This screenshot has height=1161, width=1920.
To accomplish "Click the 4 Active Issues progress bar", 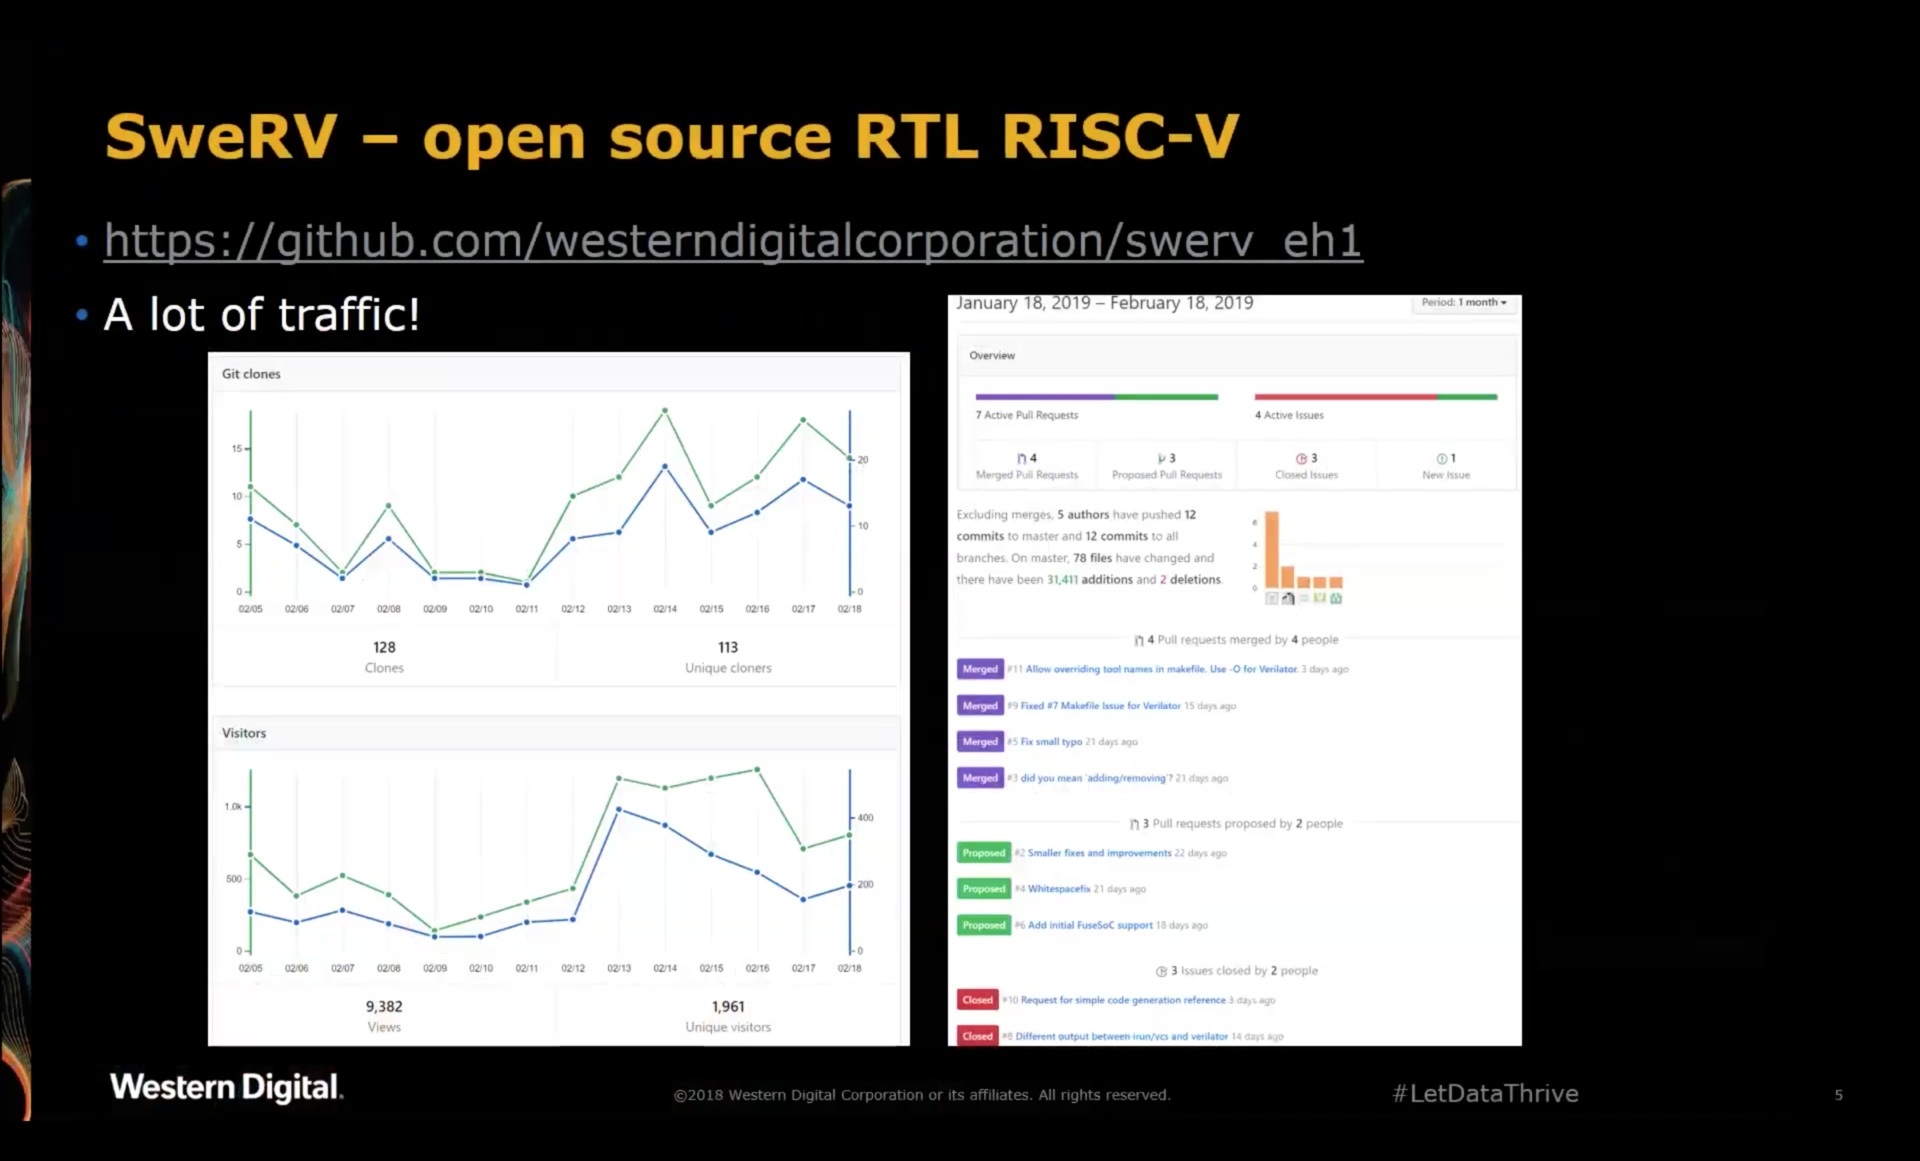I will (1376, 397).
